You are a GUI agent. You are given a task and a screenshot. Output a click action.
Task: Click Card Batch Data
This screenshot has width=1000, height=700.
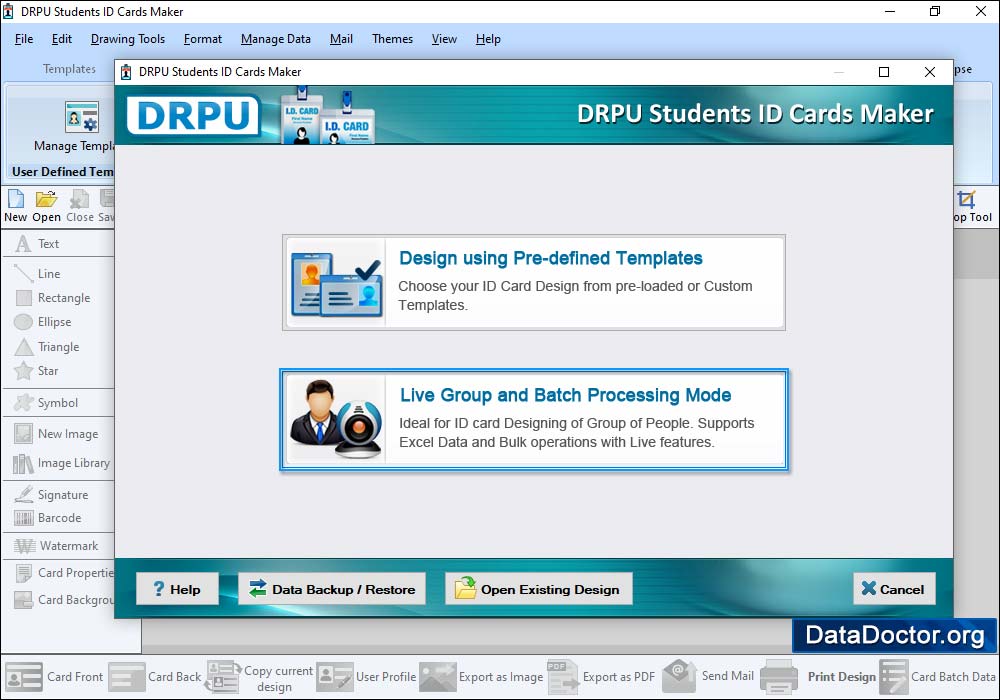938,677
